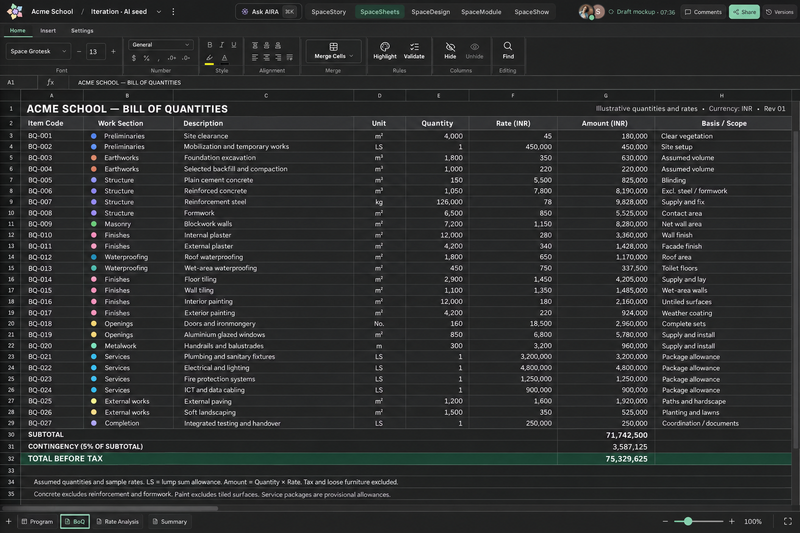Image resolution: width=800 pixels, height=533 pixels.
Task: Switch to the Summary sheet tab
Action: pos(170,521)
